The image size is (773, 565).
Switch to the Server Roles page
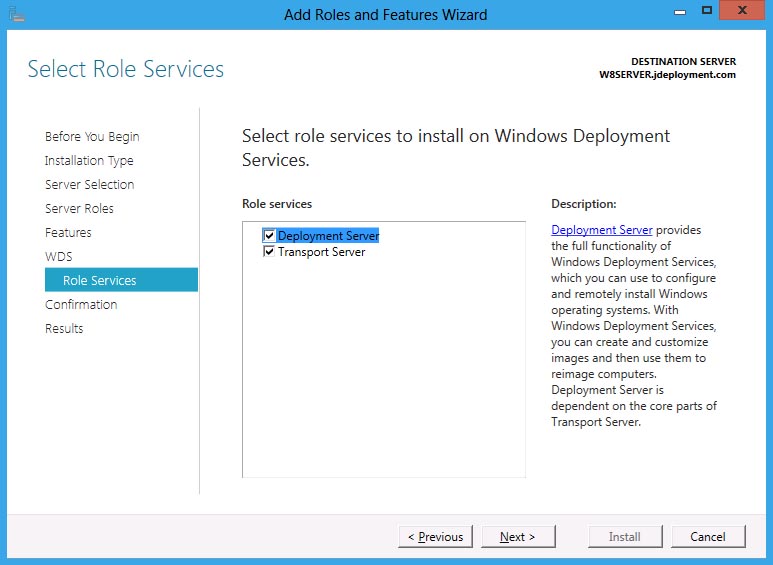(79, 209)
